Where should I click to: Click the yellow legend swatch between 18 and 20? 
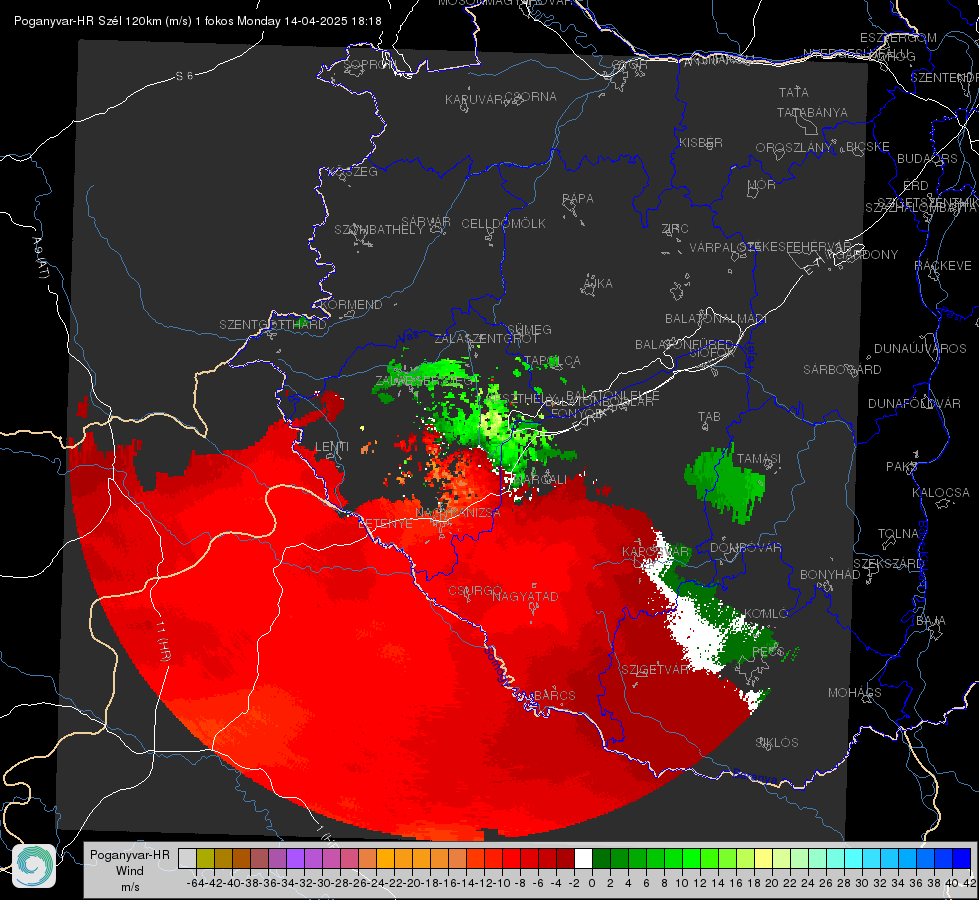click(764, 858)
